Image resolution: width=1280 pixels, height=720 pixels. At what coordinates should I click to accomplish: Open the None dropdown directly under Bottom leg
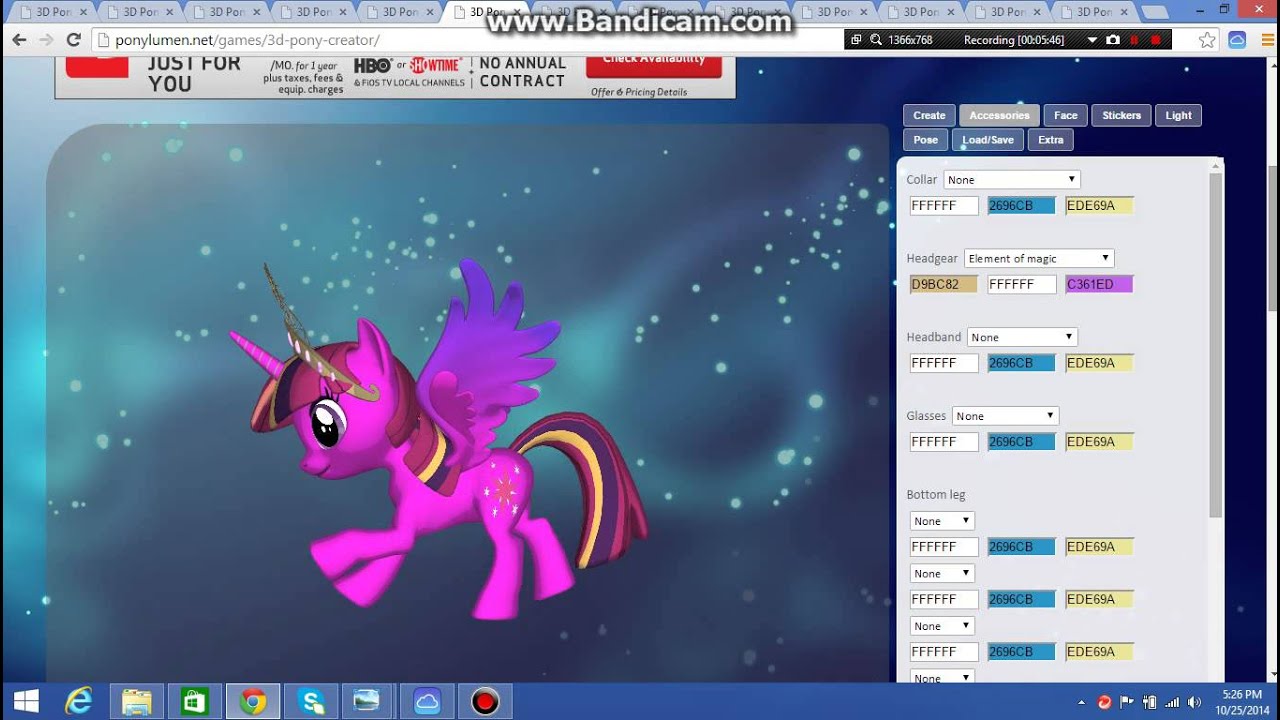[x=942, y=521]
